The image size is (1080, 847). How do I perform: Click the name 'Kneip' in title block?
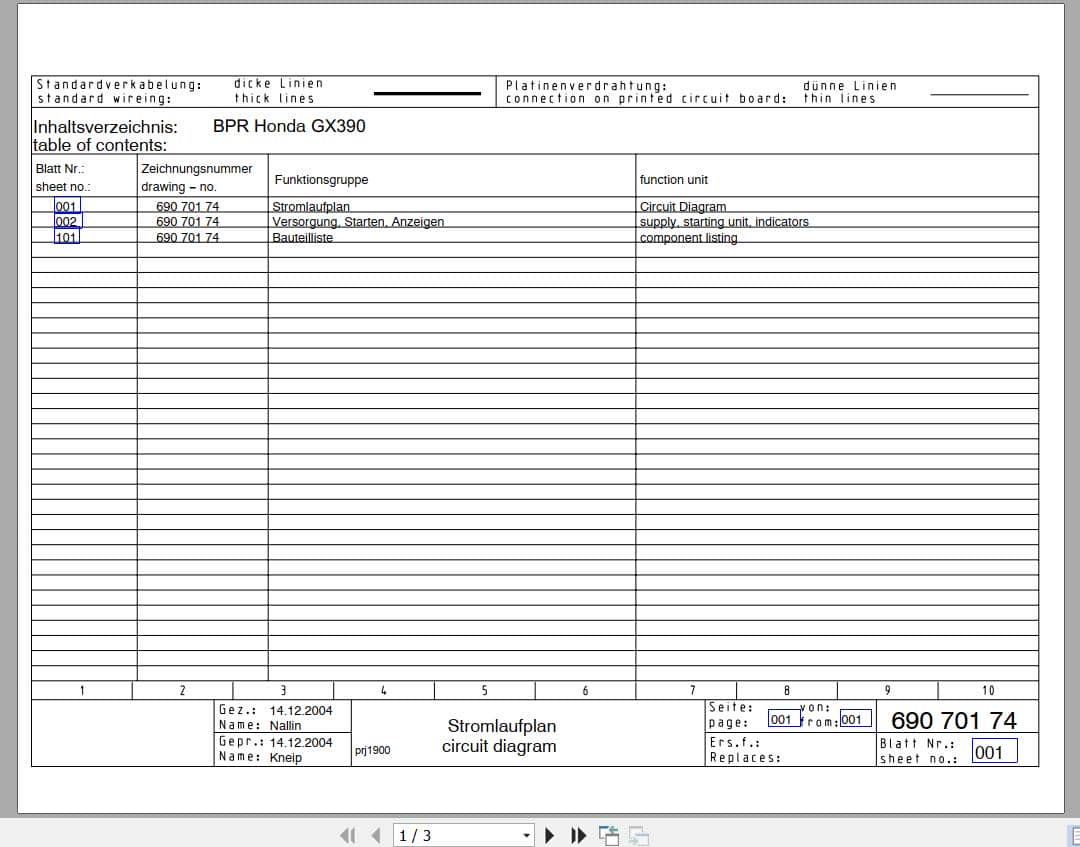tap(285, 757)
